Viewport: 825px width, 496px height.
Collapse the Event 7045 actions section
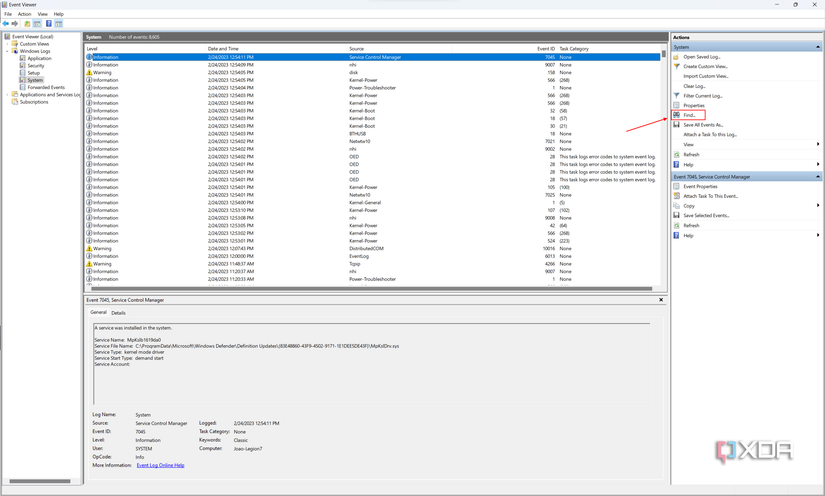coord(818,177)
